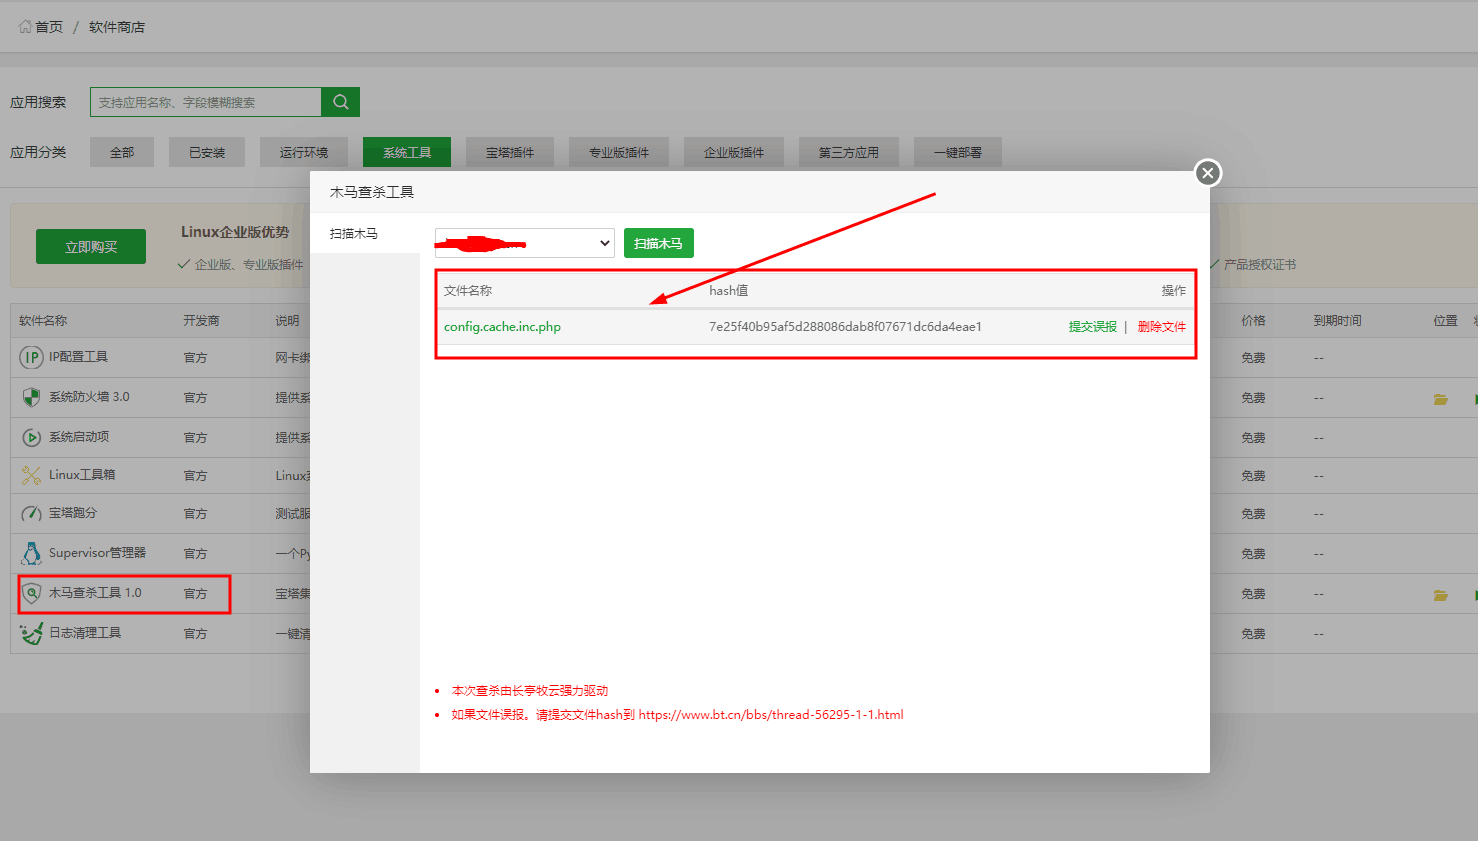This screenshot has height=841, width=1478.
Task: Click the application search input field
Action: point(205,102)
